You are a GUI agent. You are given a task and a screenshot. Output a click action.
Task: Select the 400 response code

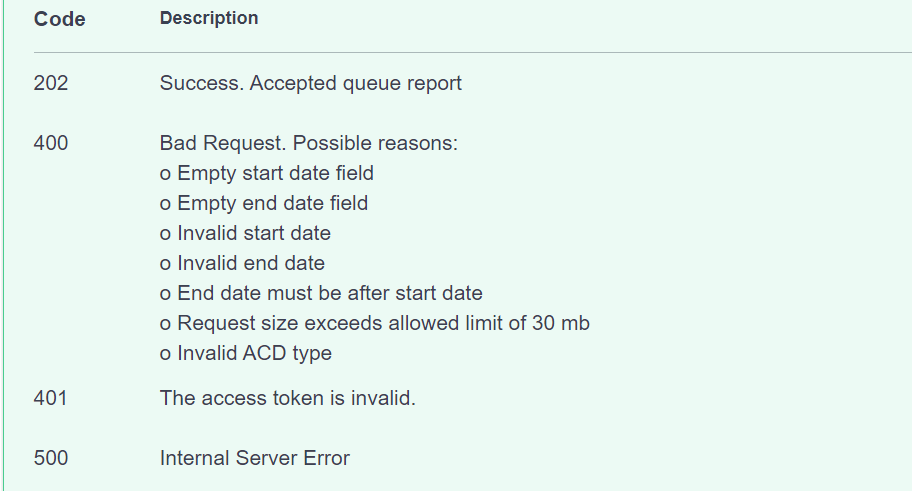(x=51, y=143)
